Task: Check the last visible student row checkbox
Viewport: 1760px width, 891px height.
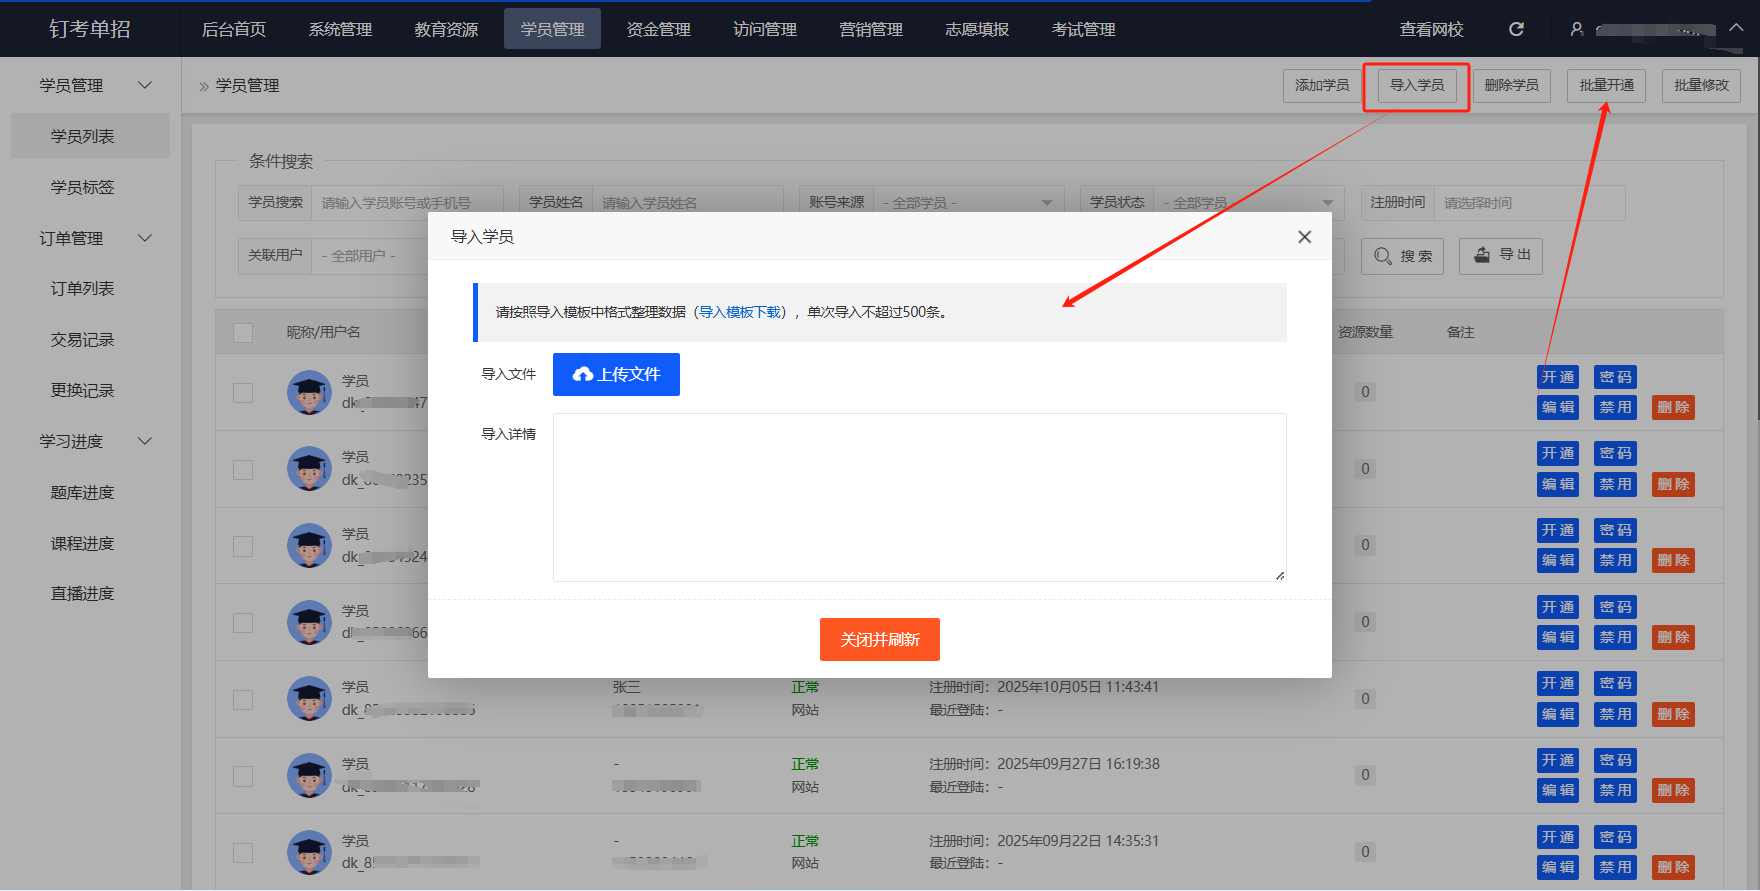Action: pos(243,853)
